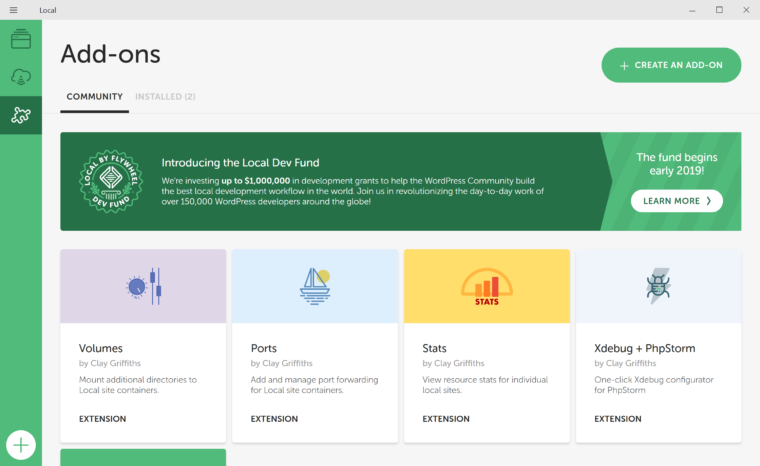Viewport: 760px width, 466px height.
Task: Open the hamburger menu in title bar
Action: [14, 10]
